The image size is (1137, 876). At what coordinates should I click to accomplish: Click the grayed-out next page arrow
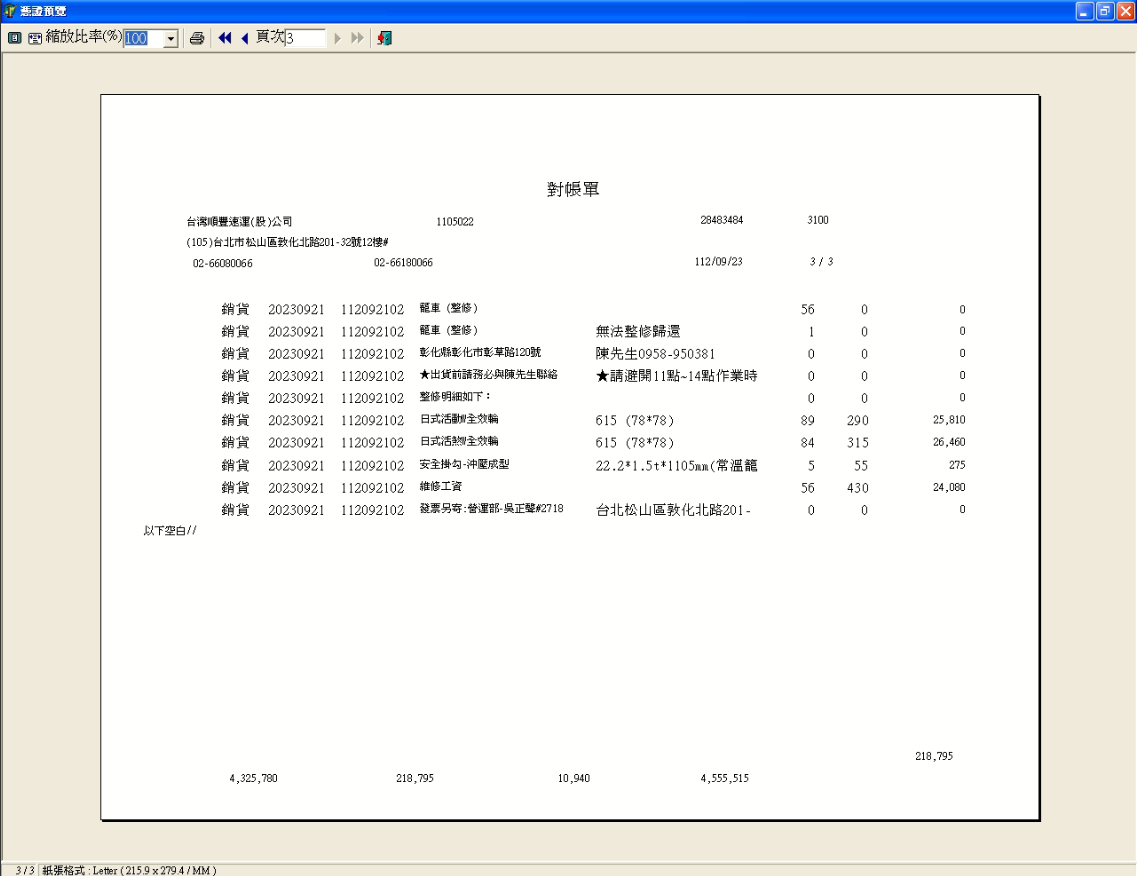pos(337,38)
